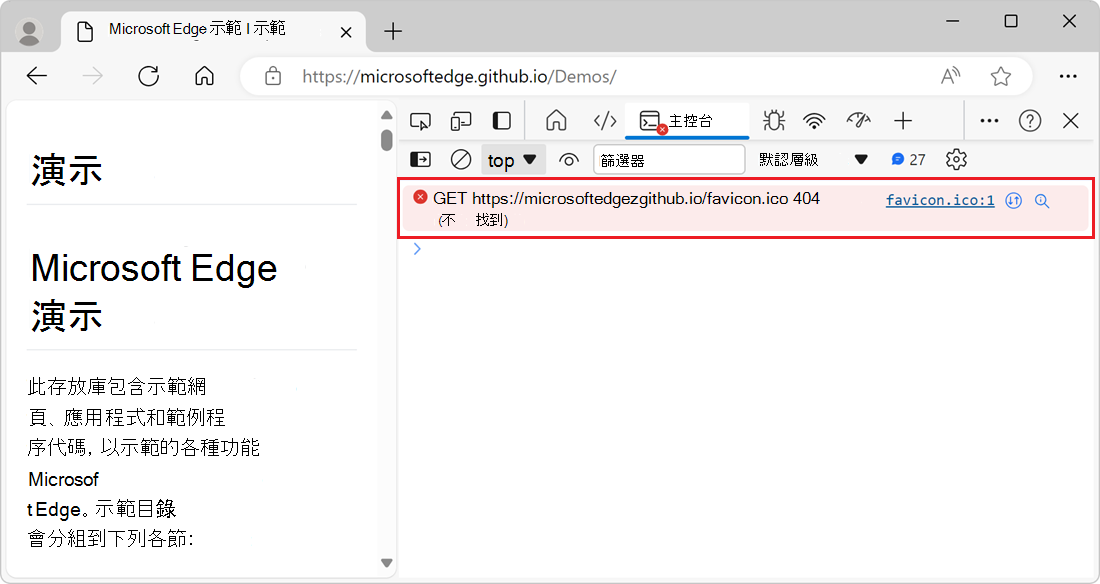1100x584 pixels.
Task: Open the DevTools Welcome home tab
Action: click(x=556, y=121)
